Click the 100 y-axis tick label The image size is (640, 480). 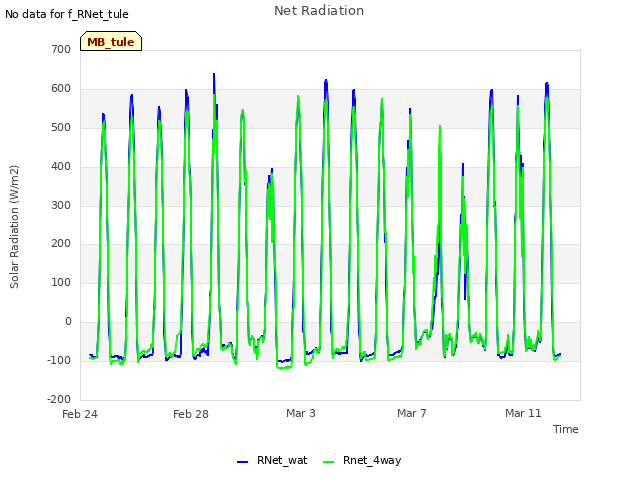pos(61,282)
